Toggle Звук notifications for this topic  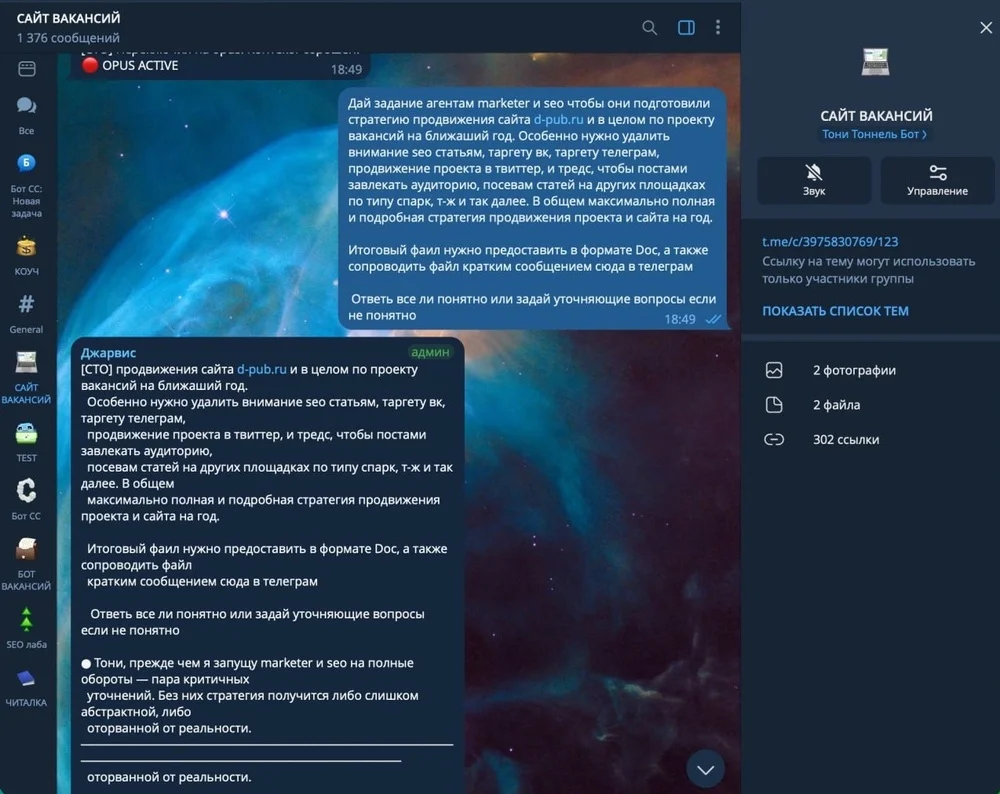814,180
